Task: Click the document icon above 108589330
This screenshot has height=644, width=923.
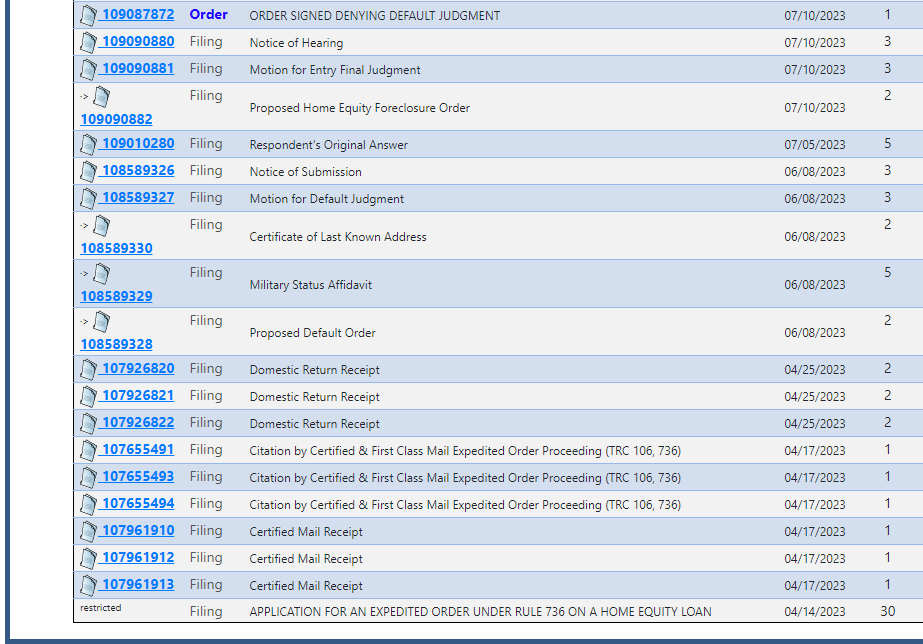Action: point(101,225)
